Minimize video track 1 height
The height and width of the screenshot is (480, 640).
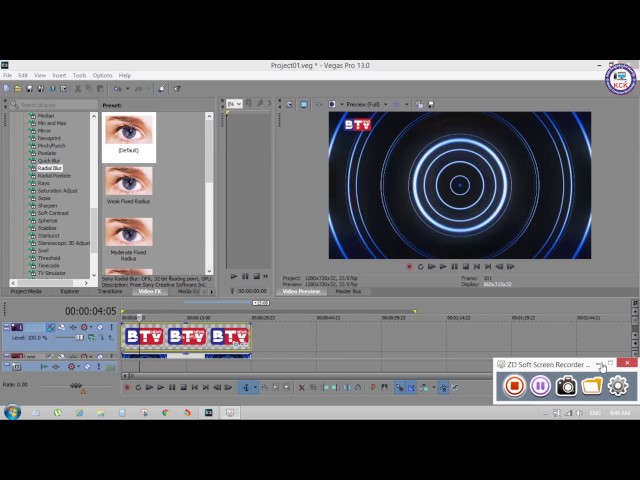coord(6,327)
